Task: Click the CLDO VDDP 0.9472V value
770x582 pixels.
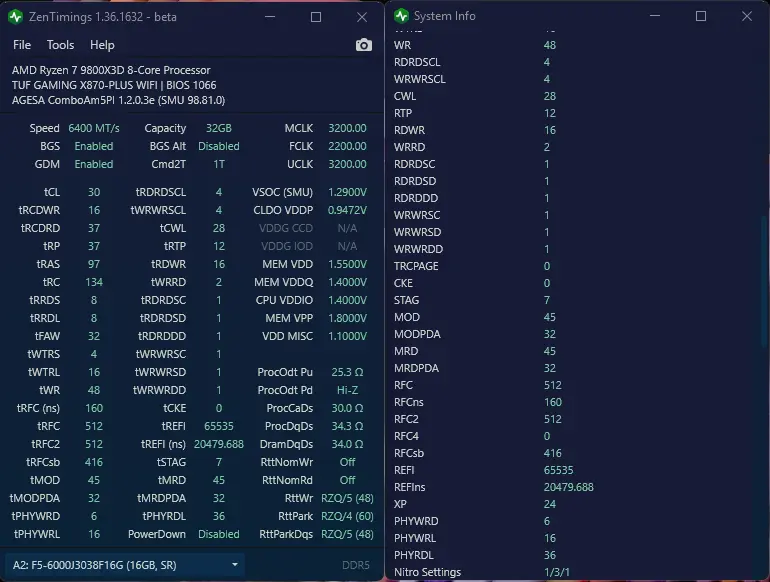Action: 347,210
